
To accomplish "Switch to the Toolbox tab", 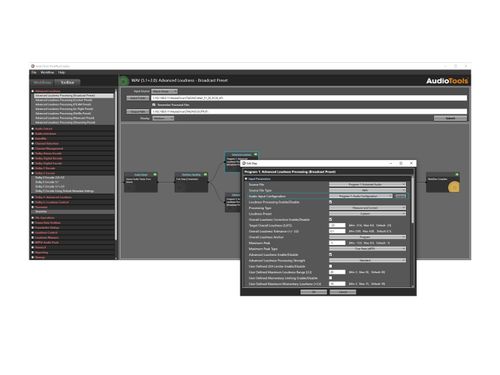I will 67,82.
